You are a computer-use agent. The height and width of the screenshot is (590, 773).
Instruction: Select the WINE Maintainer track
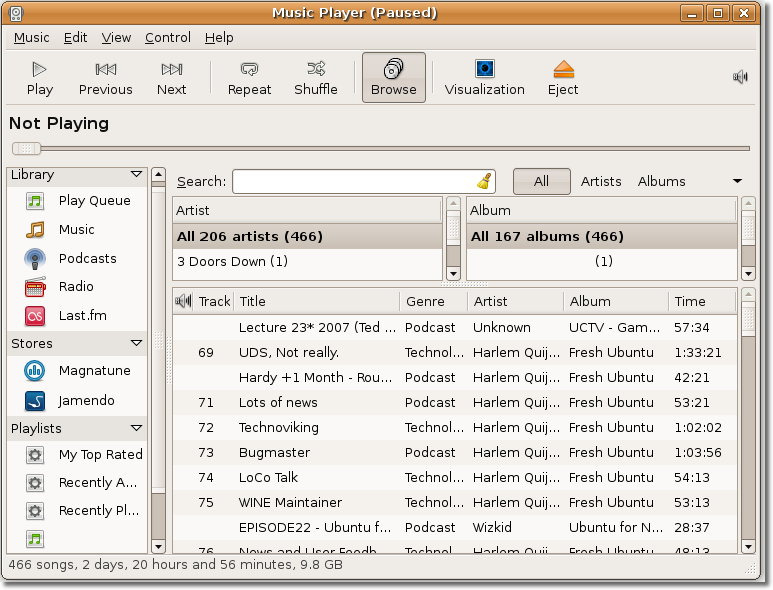tap(455, 502)
